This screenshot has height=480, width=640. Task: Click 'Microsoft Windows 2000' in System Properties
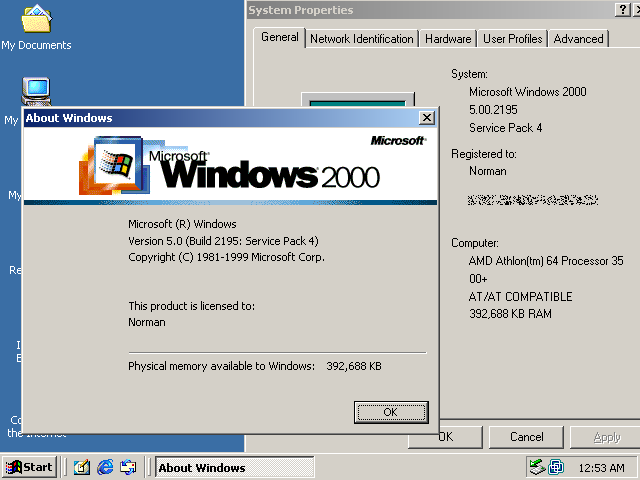coord(528,92)
